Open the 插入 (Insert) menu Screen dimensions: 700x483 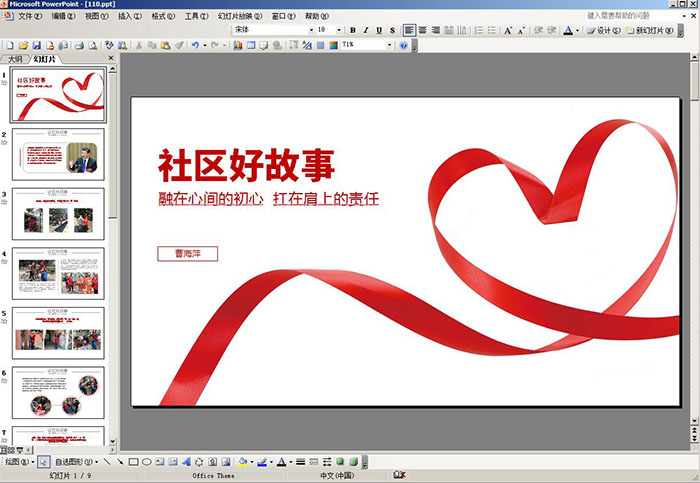point(128,17)
